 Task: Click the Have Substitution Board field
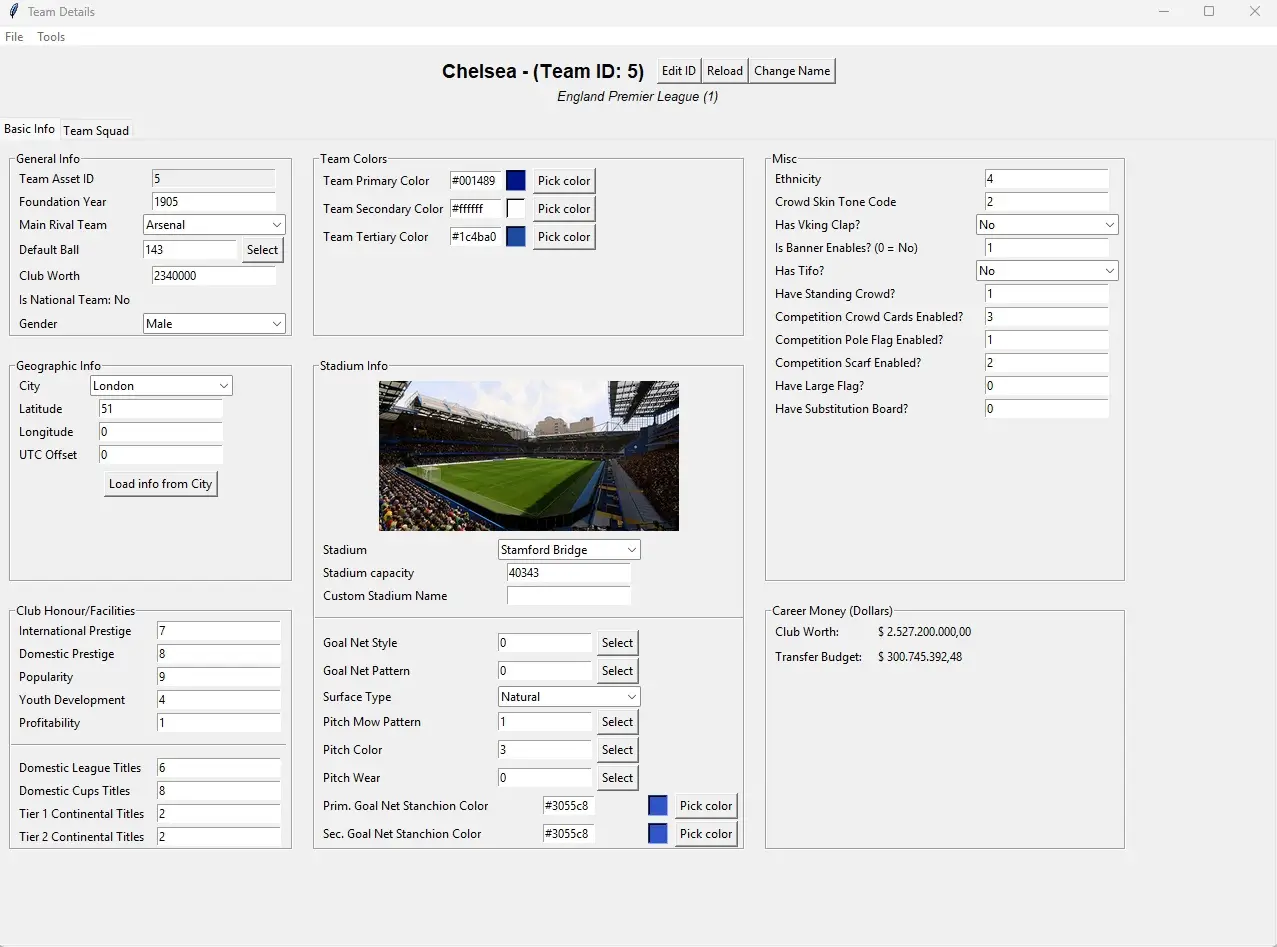[x=1047, y=409]
